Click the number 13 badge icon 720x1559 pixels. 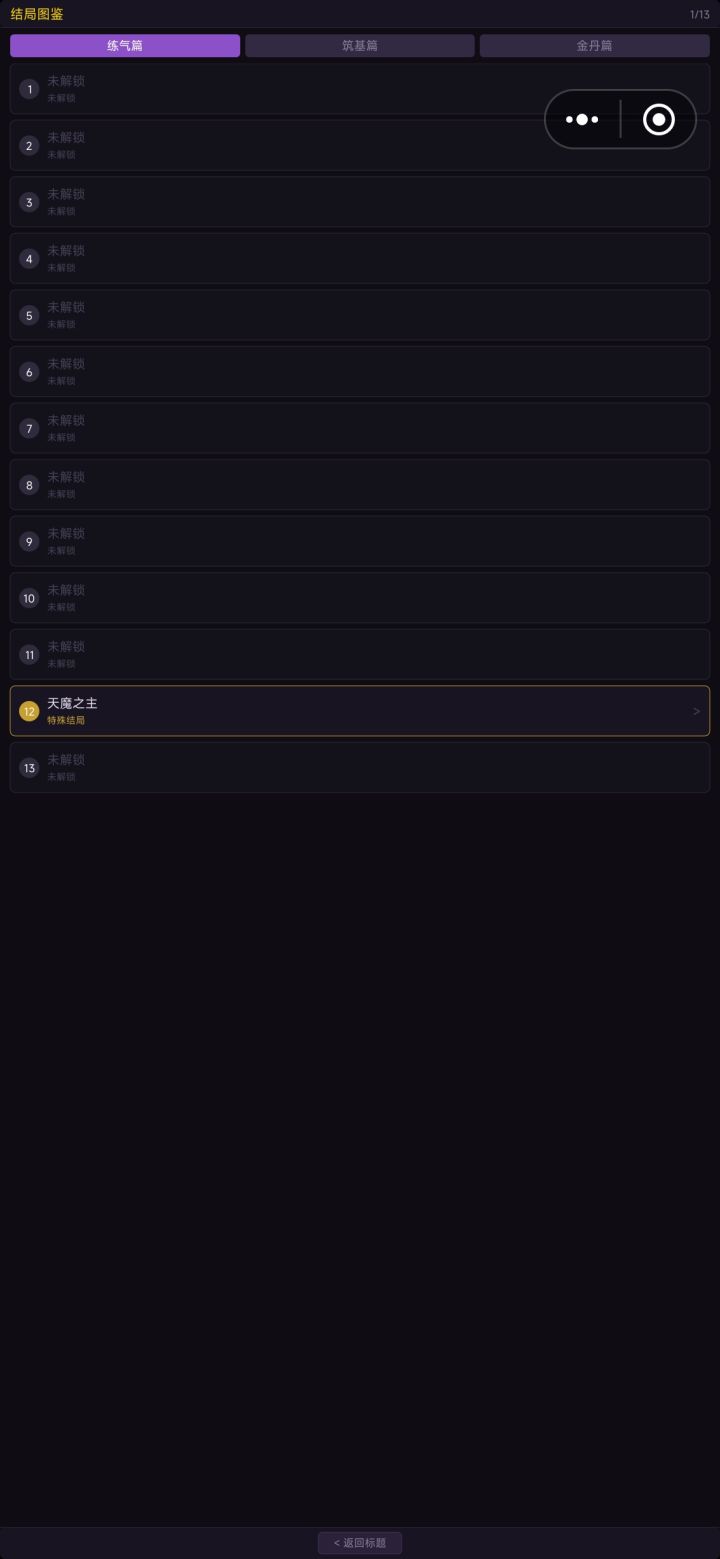(x=29, y=768)
